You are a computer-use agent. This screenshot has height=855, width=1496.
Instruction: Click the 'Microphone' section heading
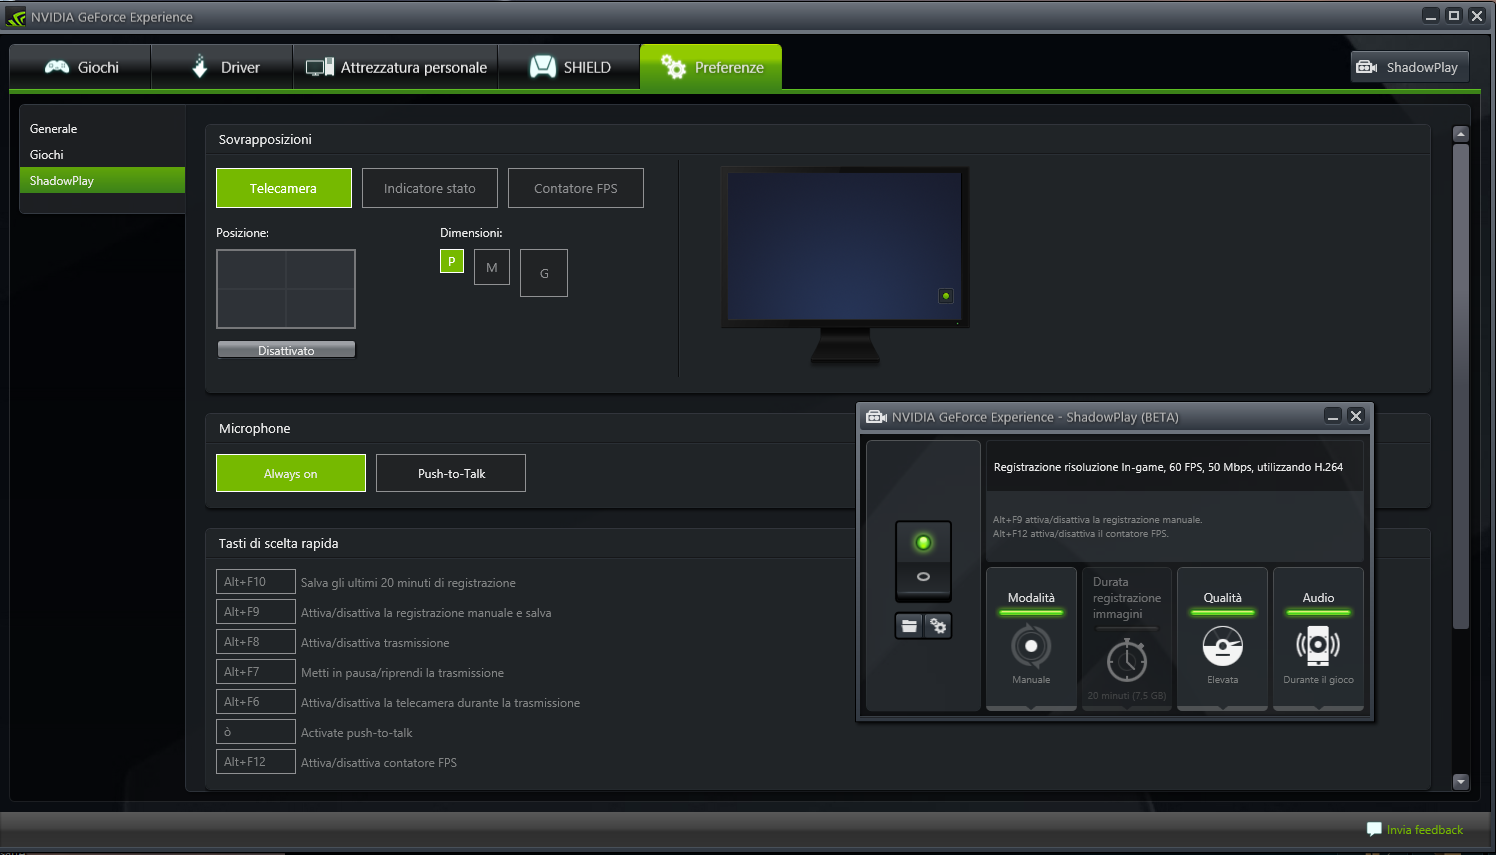click(x=255, y=428)
